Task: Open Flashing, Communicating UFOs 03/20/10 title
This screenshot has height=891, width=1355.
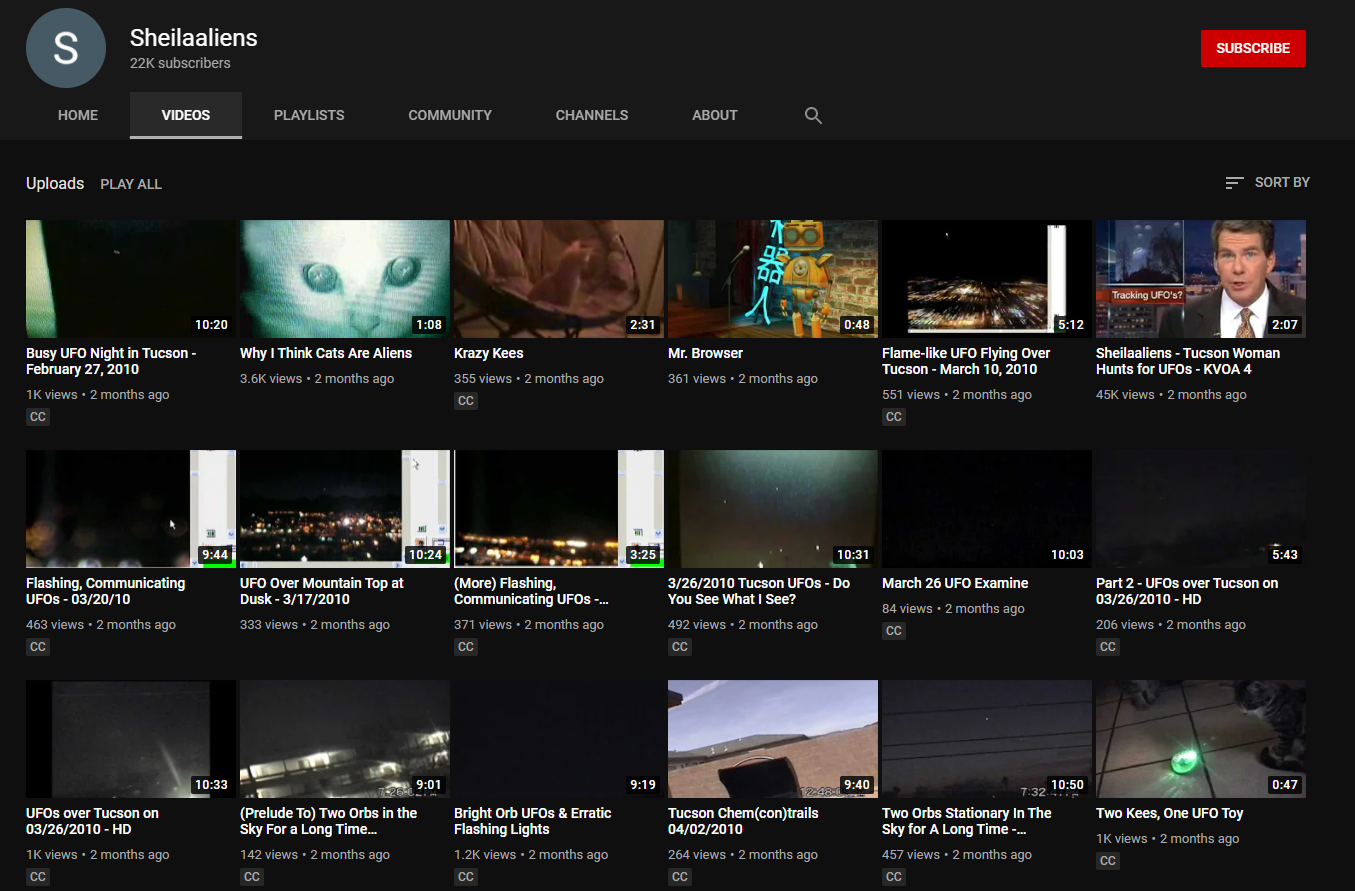Action: point(106,591)
